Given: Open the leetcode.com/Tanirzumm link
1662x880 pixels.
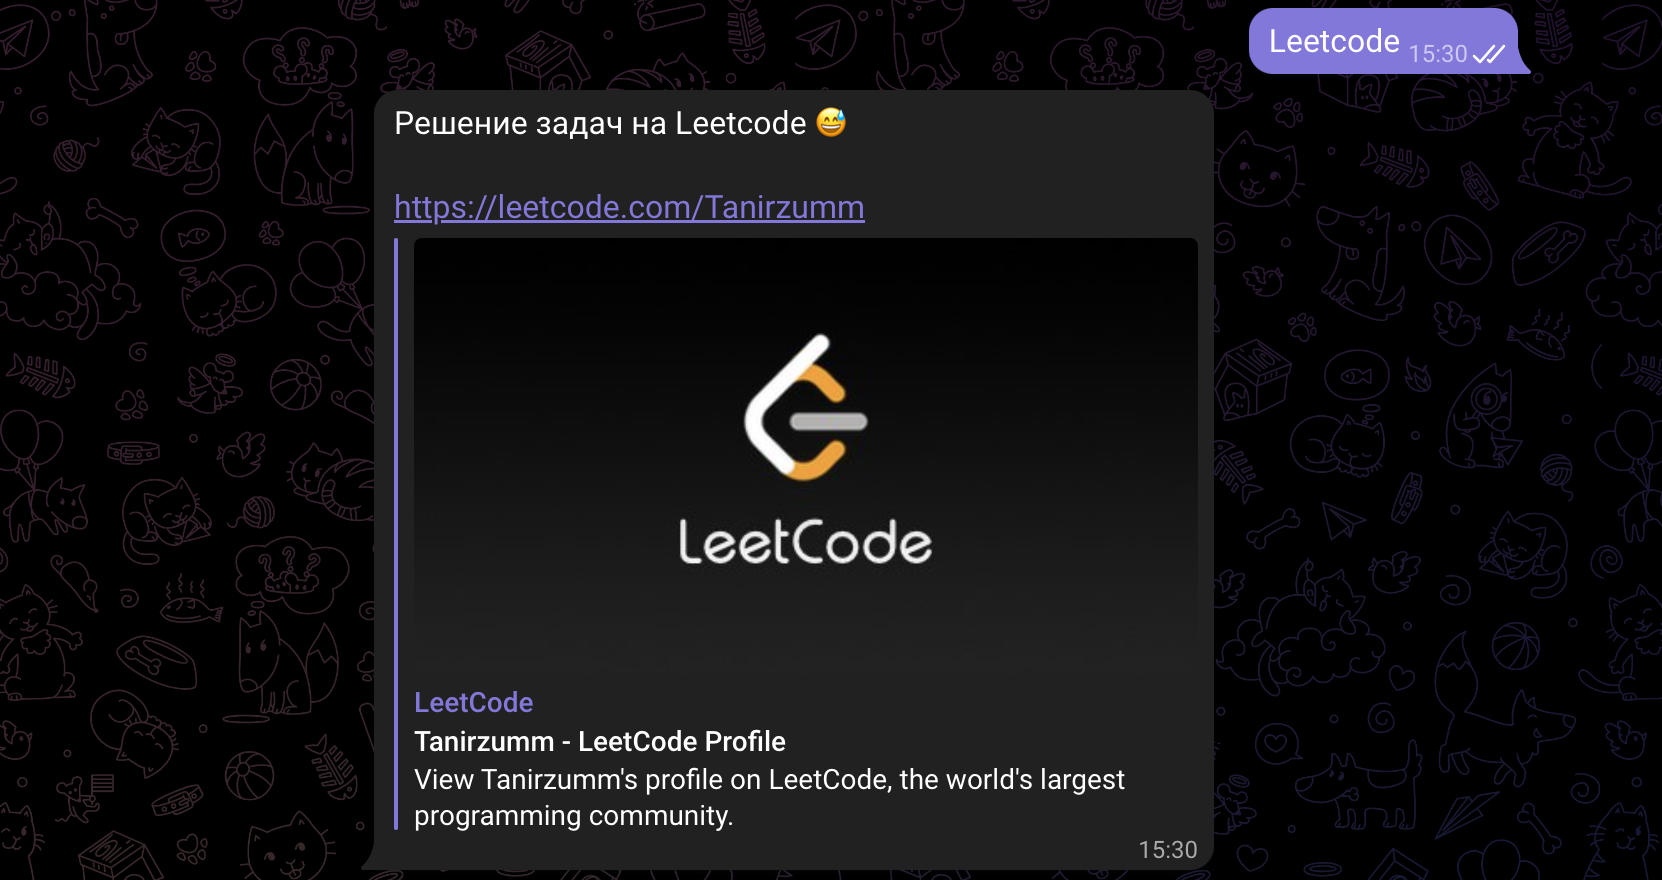Looking at the screenshot, I should point(629,207).
